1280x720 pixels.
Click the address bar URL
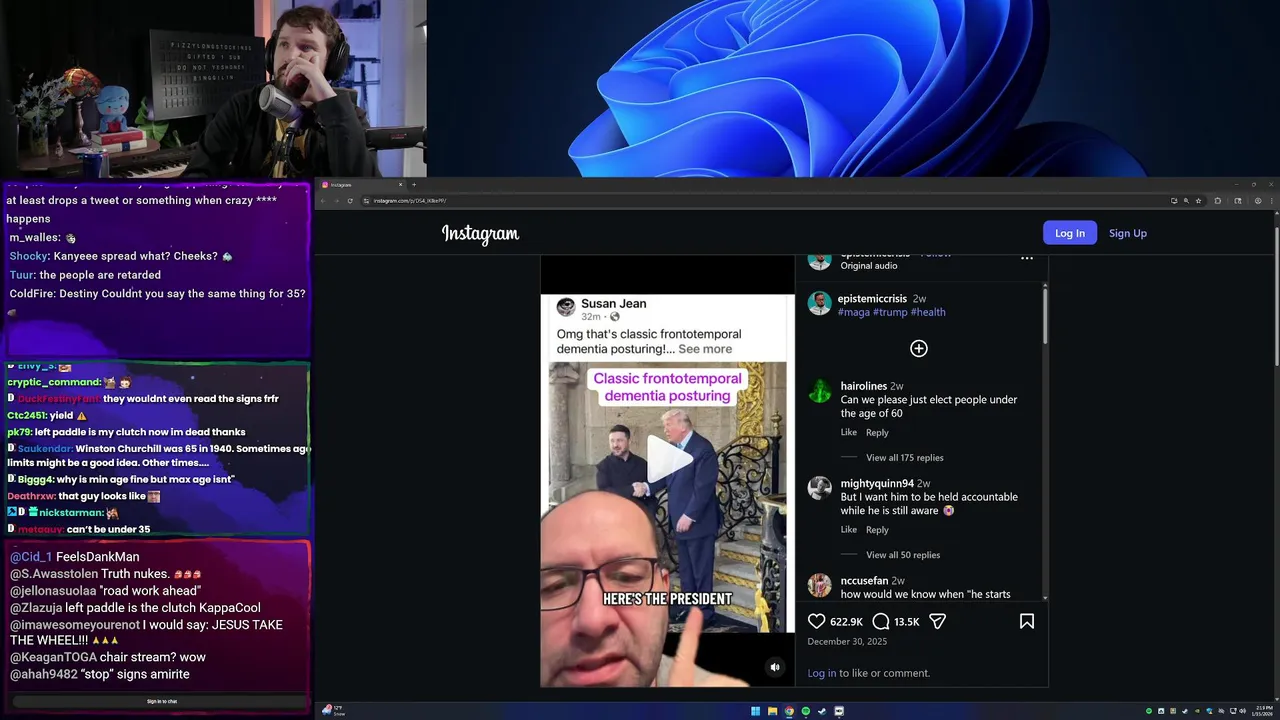(410, 201)
